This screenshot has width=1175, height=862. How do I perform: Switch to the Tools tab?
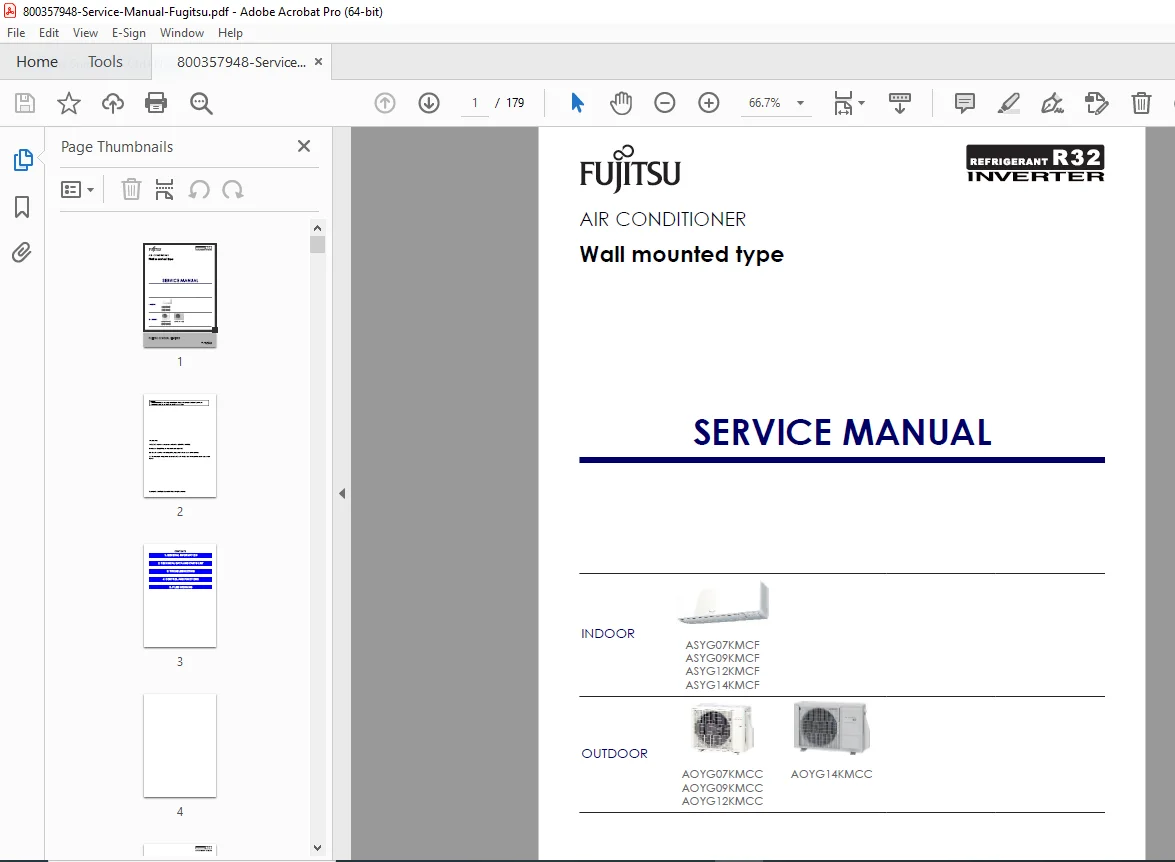click(105, 61)
